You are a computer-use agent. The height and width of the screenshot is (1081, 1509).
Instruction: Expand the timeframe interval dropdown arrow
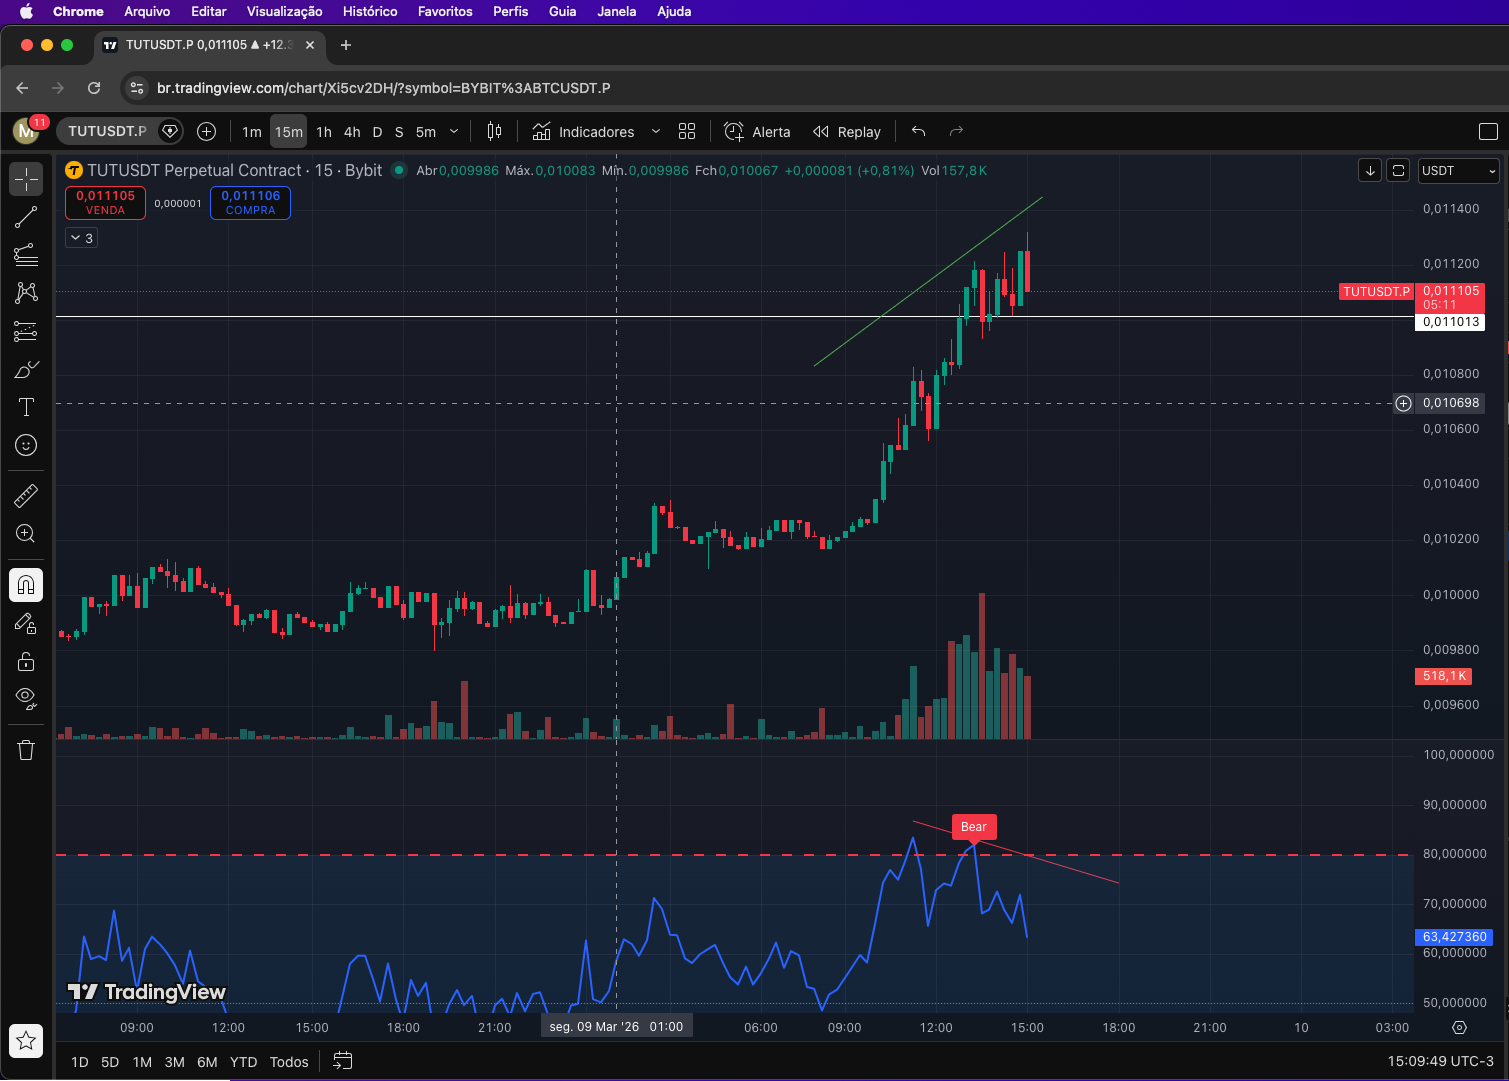454,132
